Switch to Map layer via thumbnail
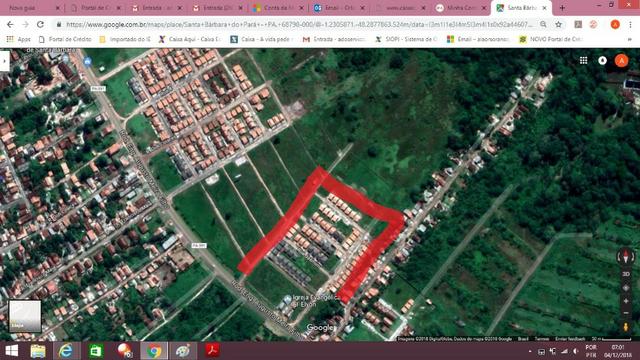Image resolution: width=640 pixels, height=360 pixels. pos(25,316)
